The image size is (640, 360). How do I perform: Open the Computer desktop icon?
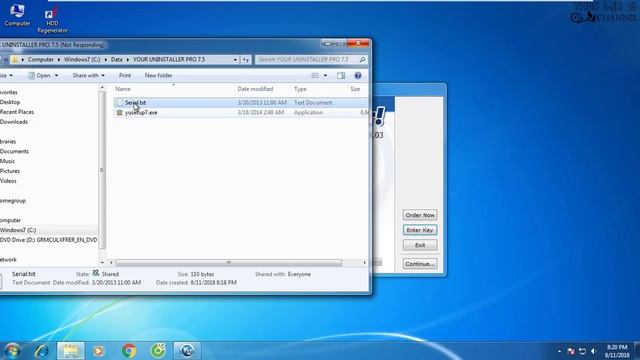(x=17, y=15)
